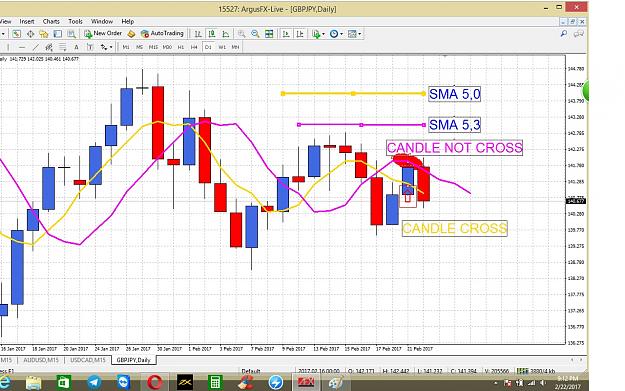
Task: Click the zoom out magnifier
Action: tap(255, 34)
